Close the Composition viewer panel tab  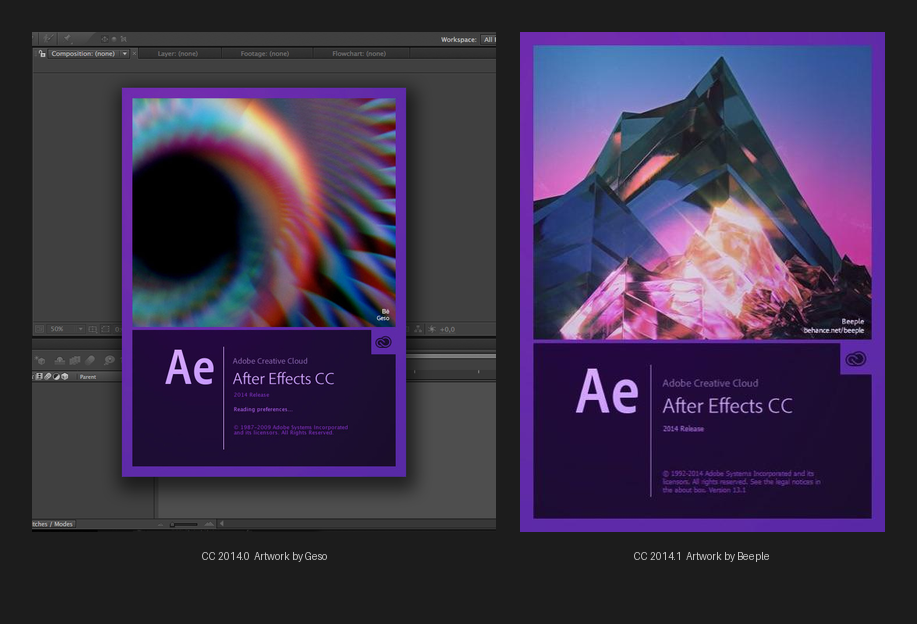(x=135, y=54)
